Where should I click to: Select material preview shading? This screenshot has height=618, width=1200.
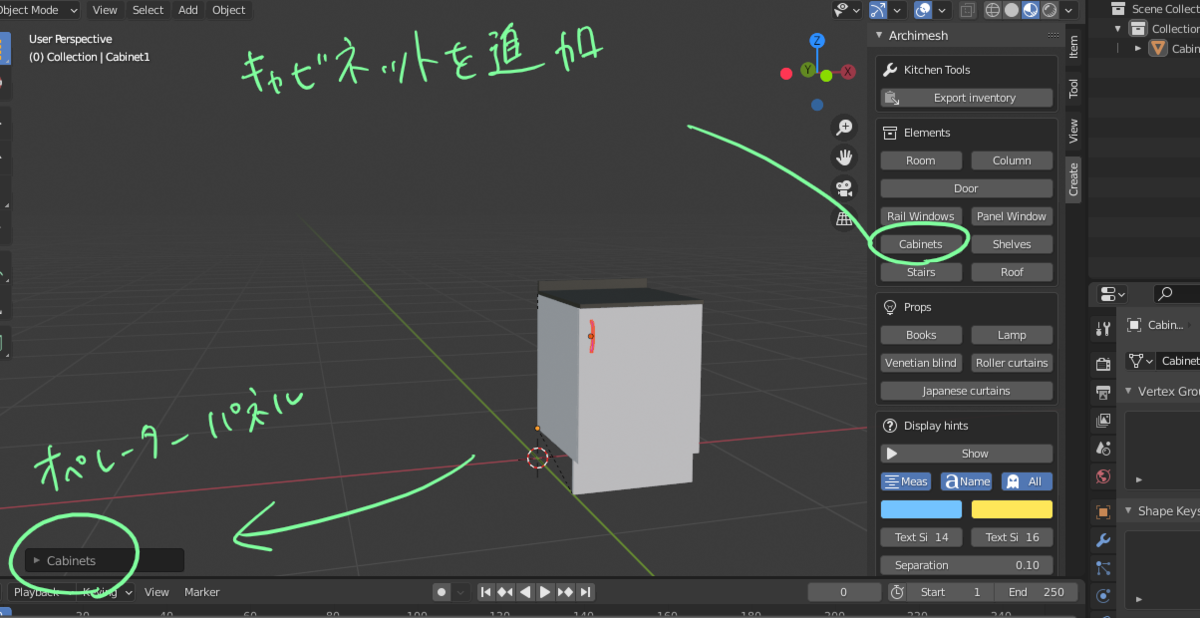click(1031, 10)
